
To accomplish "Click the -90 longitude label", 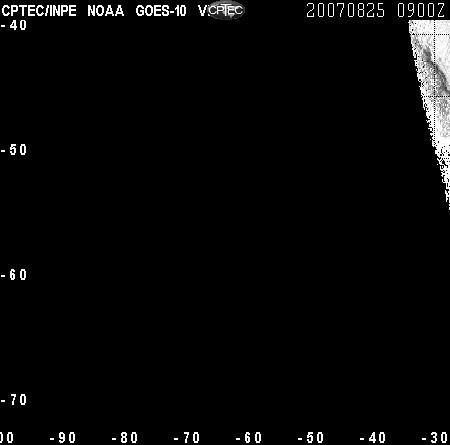I will (63, 438).
